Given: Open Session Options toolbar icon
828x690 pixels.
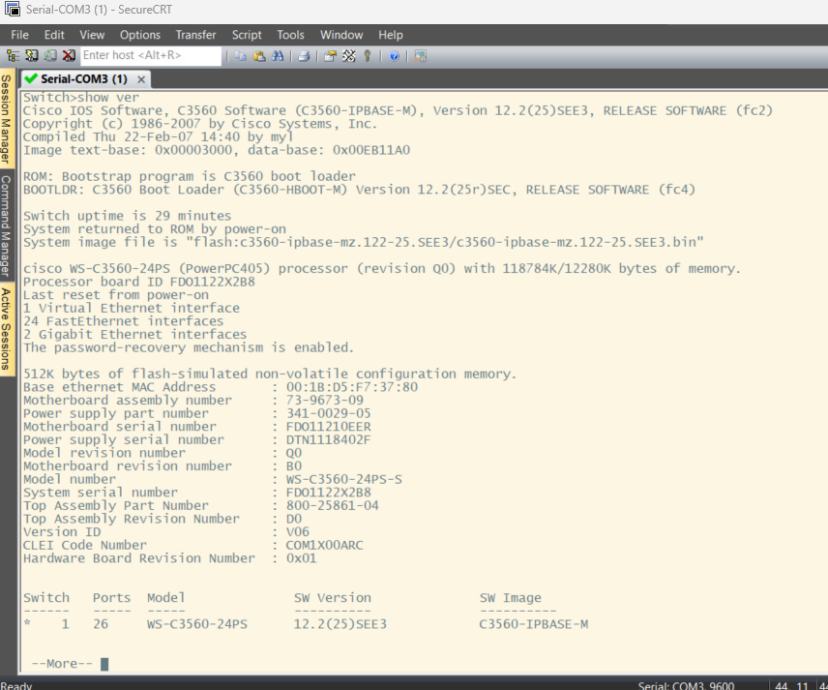Looking at the screenshot, I should (x=330, y=56).
